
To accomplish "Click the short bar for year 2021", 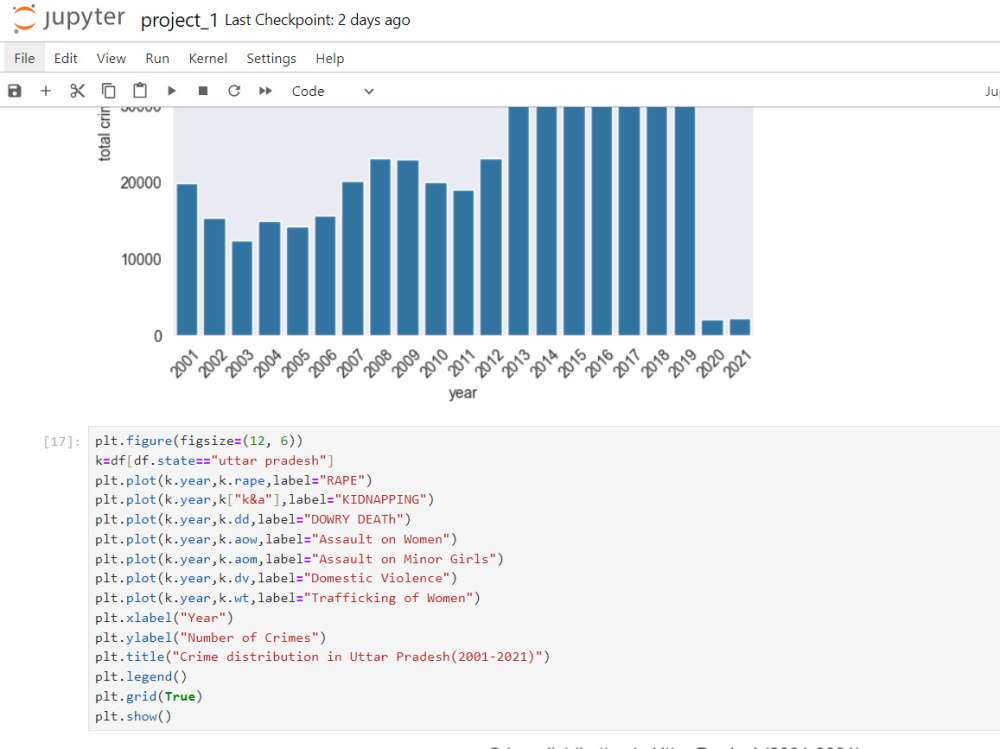I will pos(740,327).
